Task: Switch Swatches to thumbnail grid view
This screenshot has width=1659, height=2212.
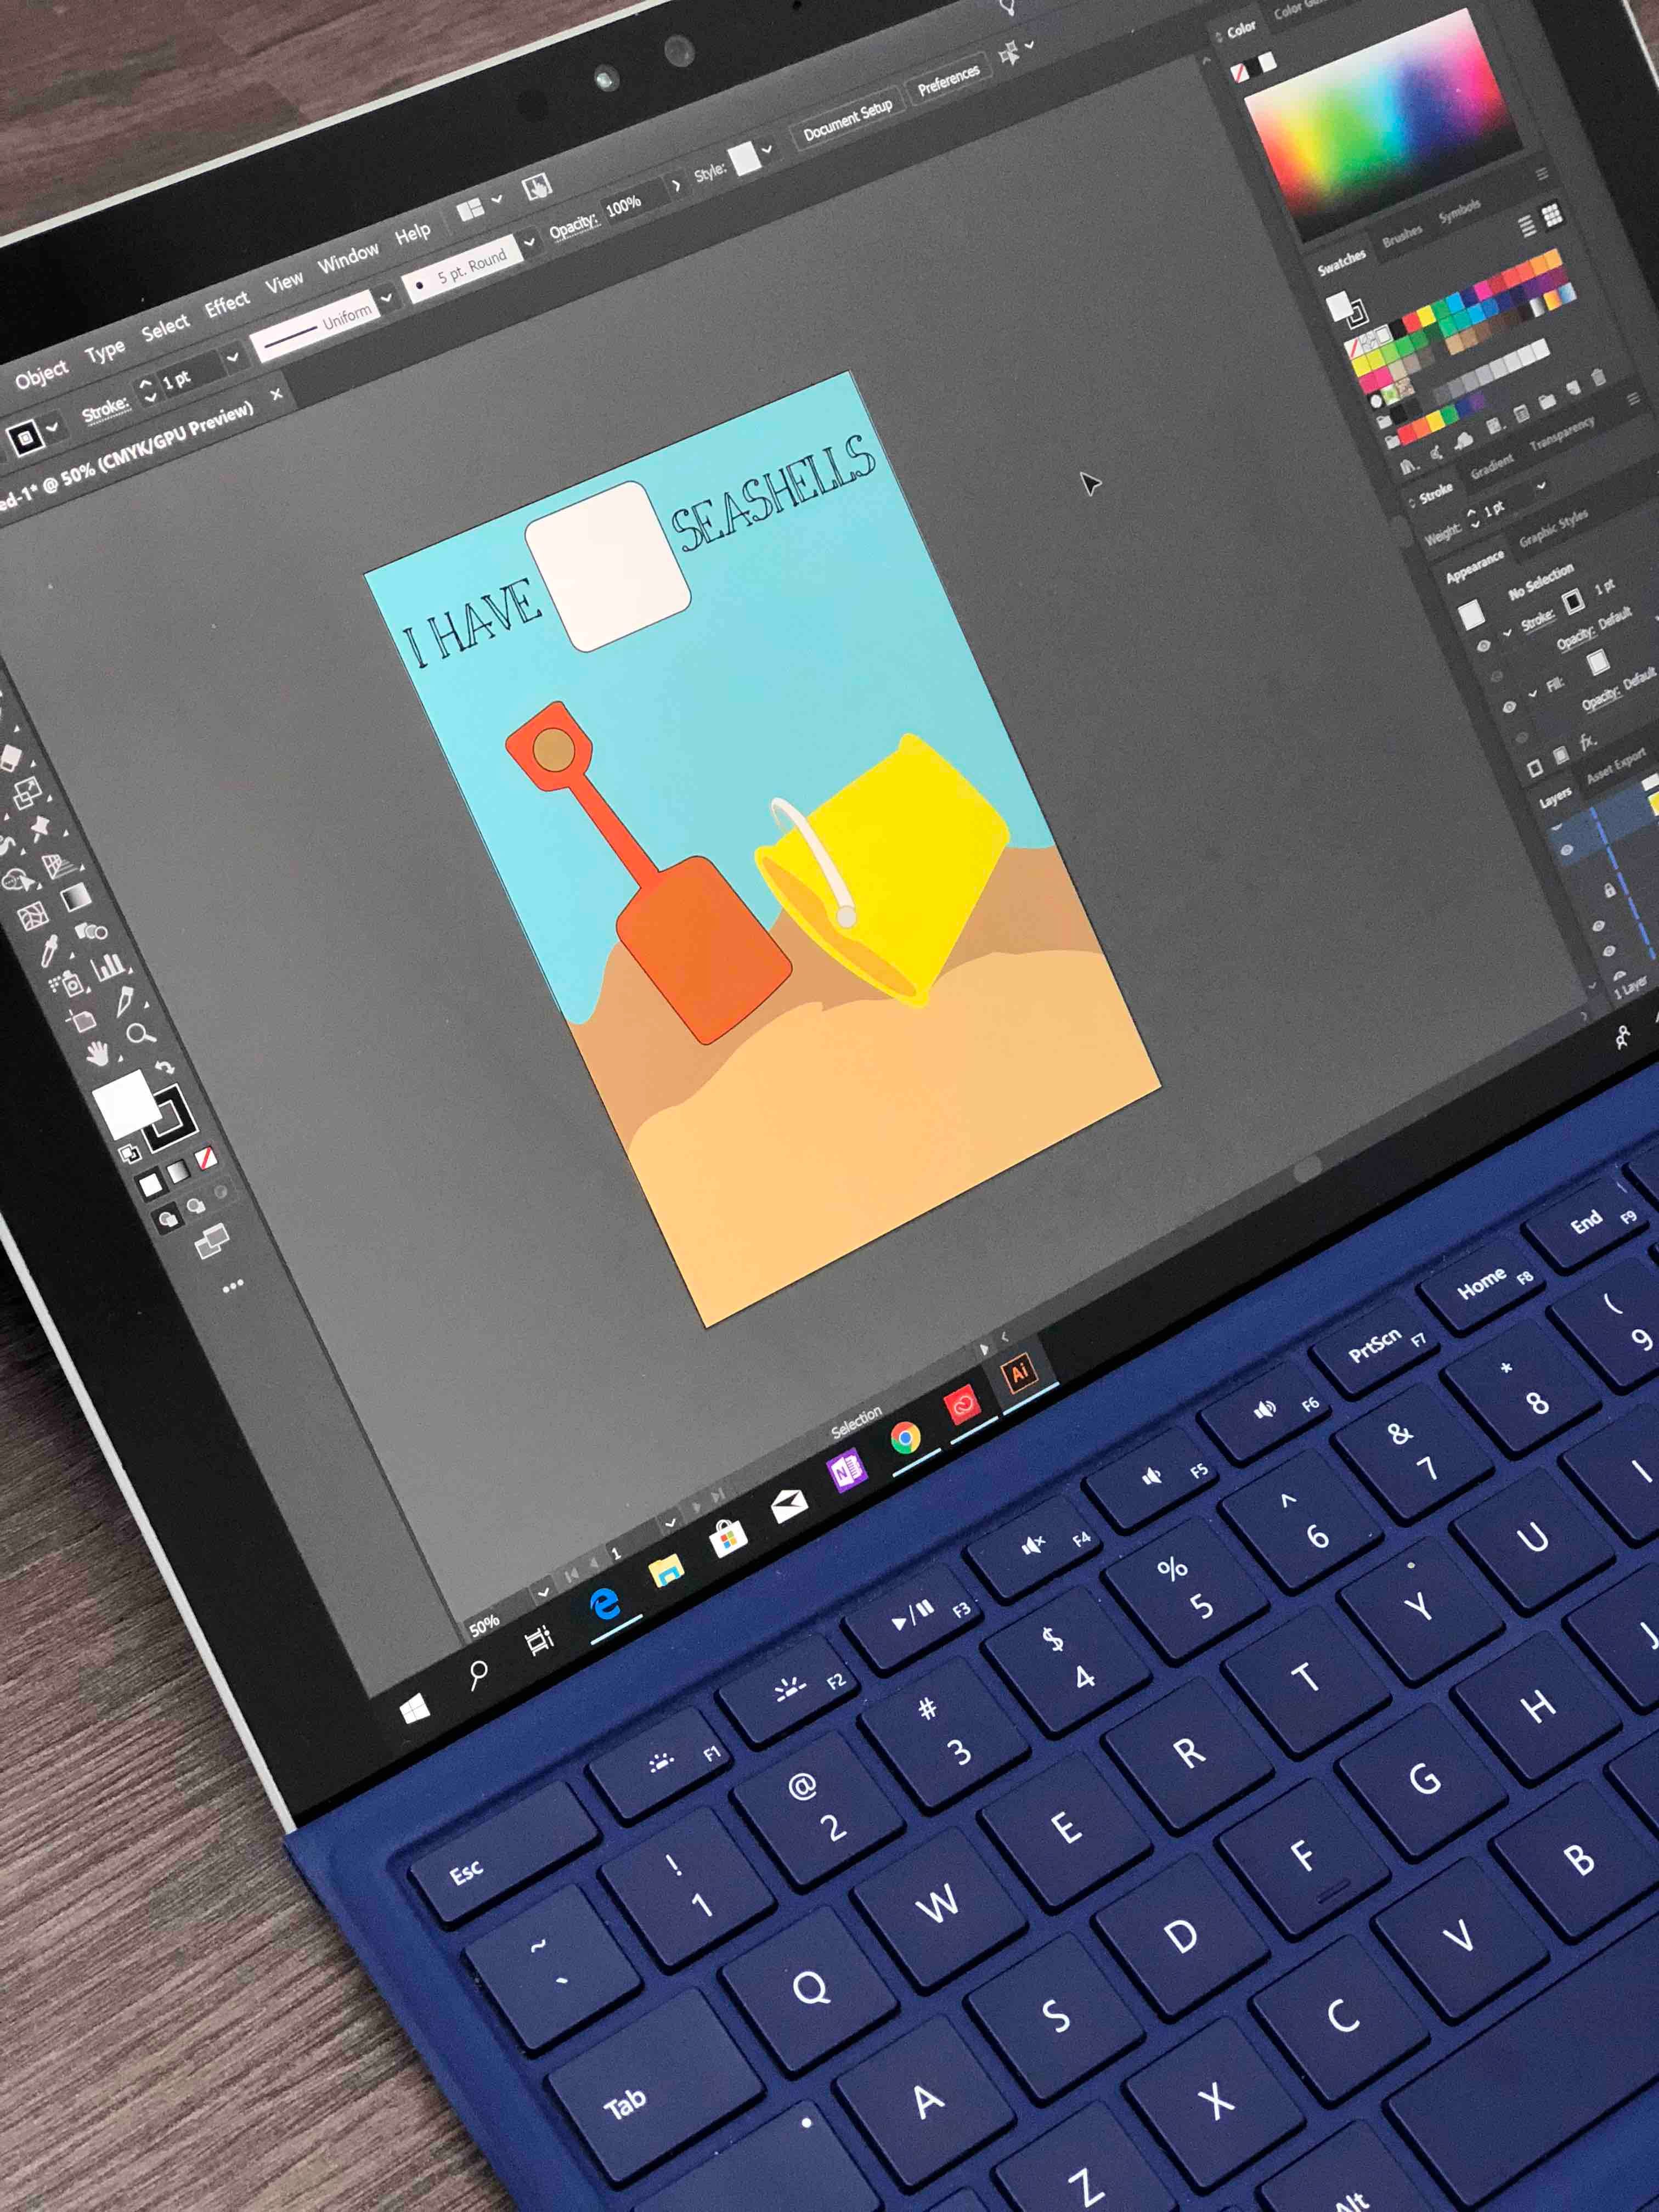Action: pyautogui.click(x=1551, y=215)
